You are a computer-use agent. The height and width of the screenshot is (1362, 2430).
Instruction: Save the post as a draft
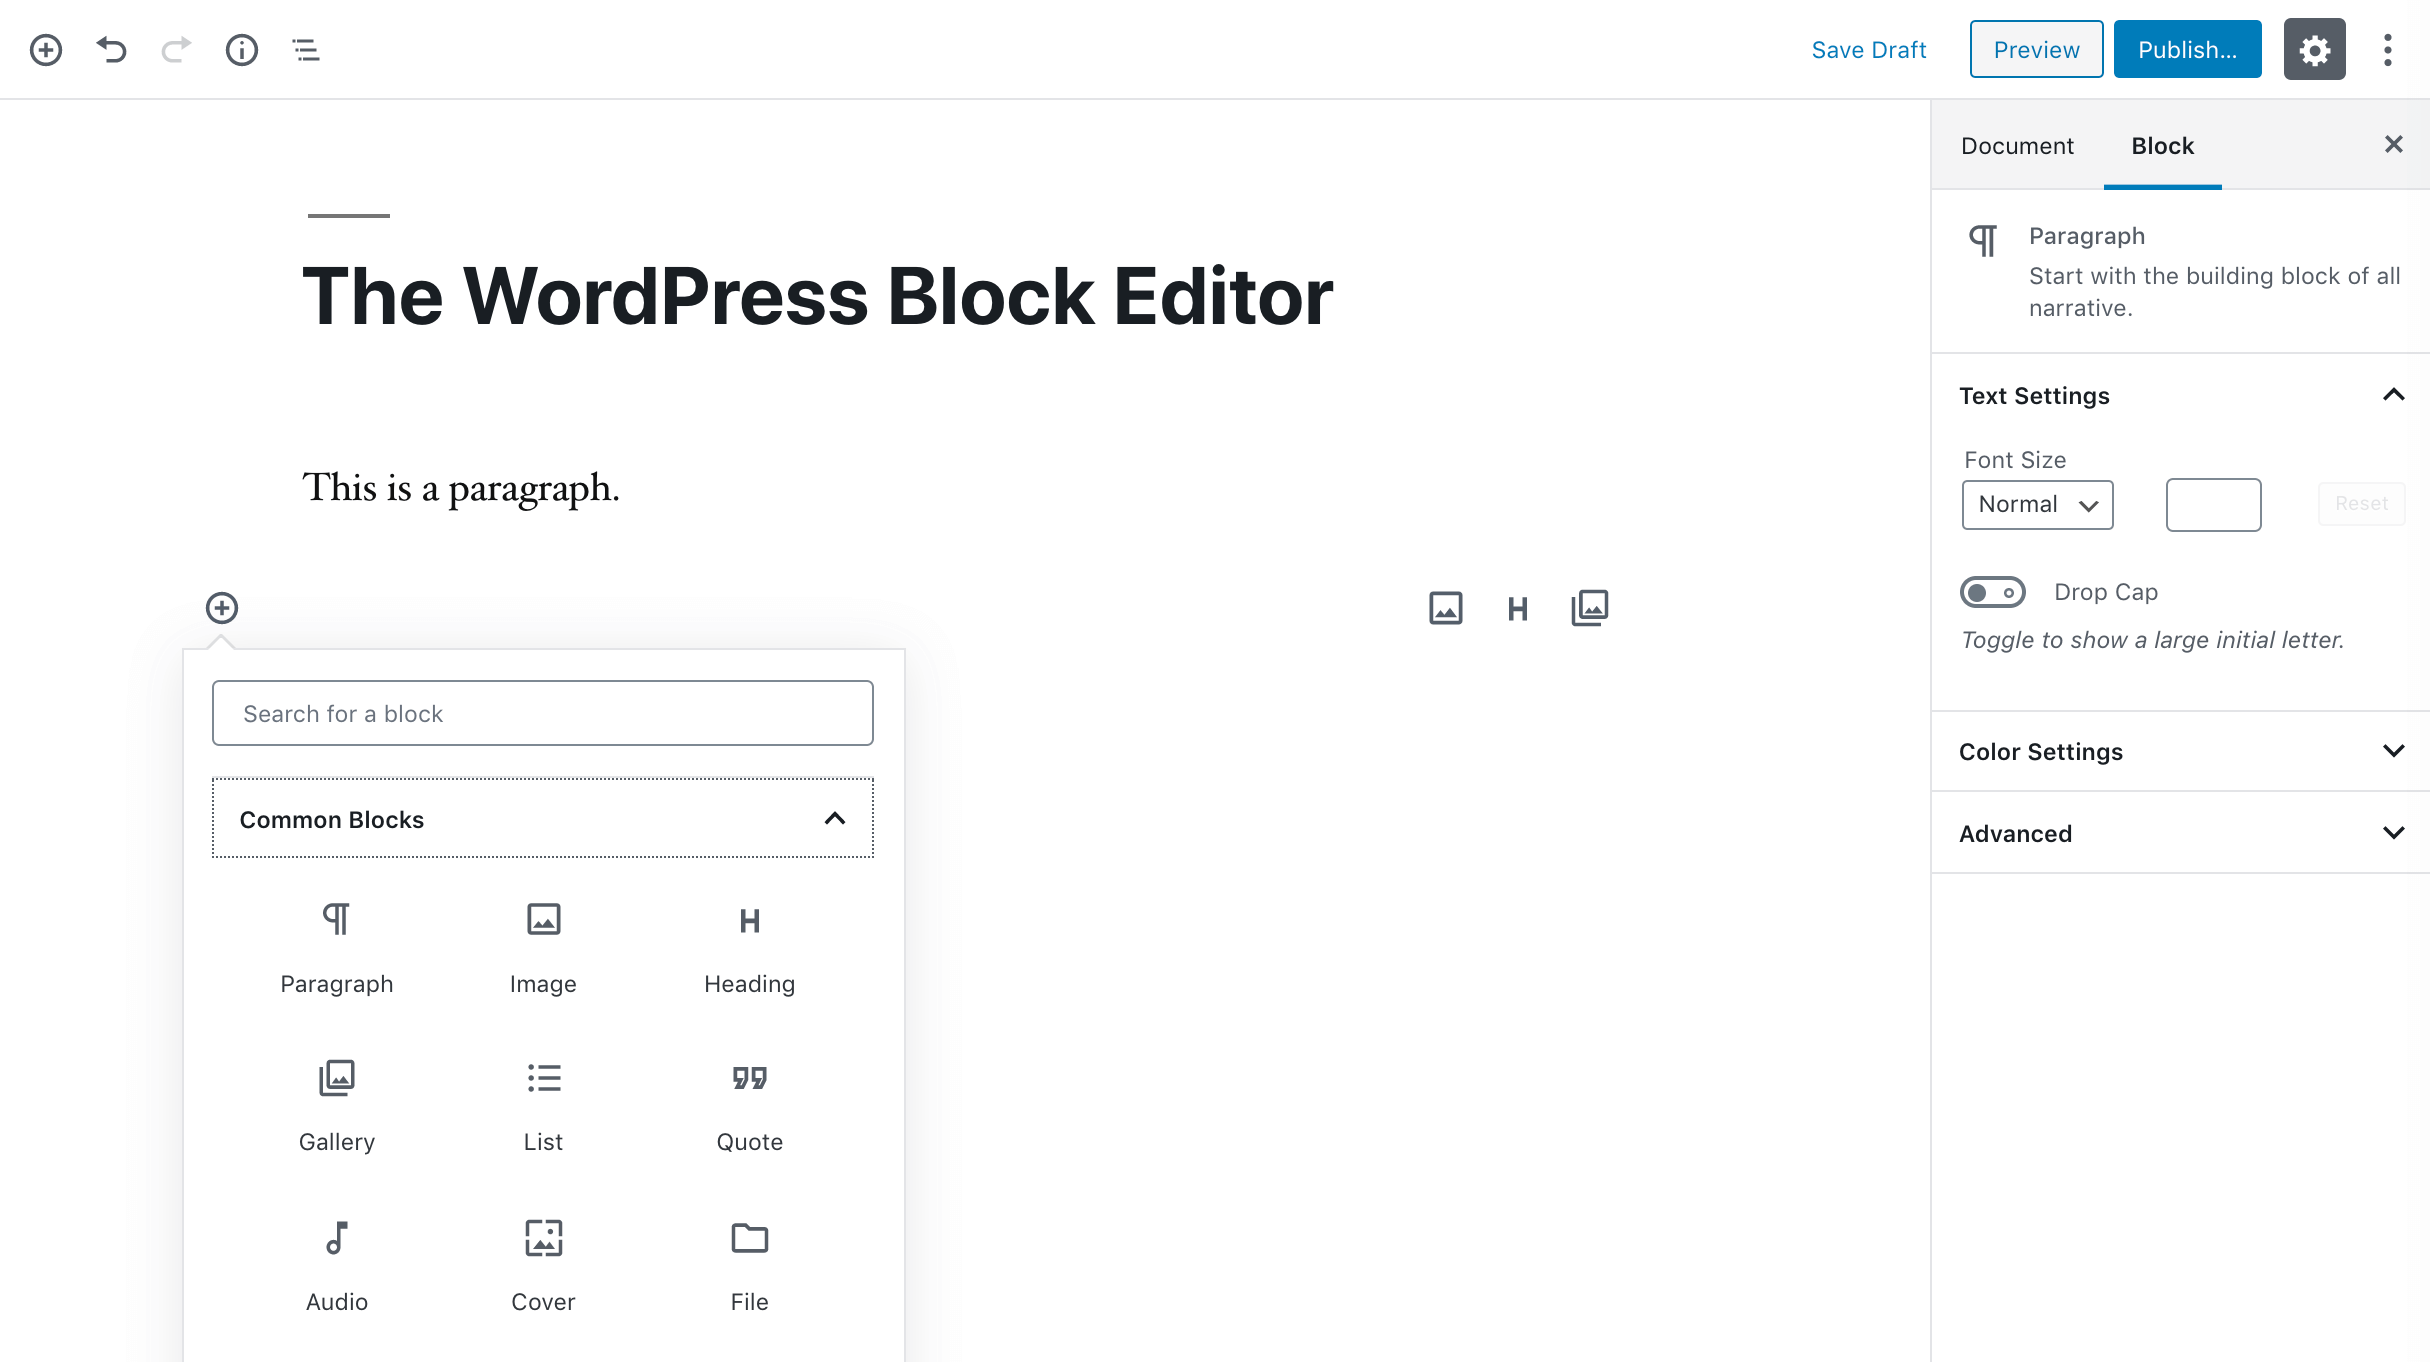(x=1869, y=48)
